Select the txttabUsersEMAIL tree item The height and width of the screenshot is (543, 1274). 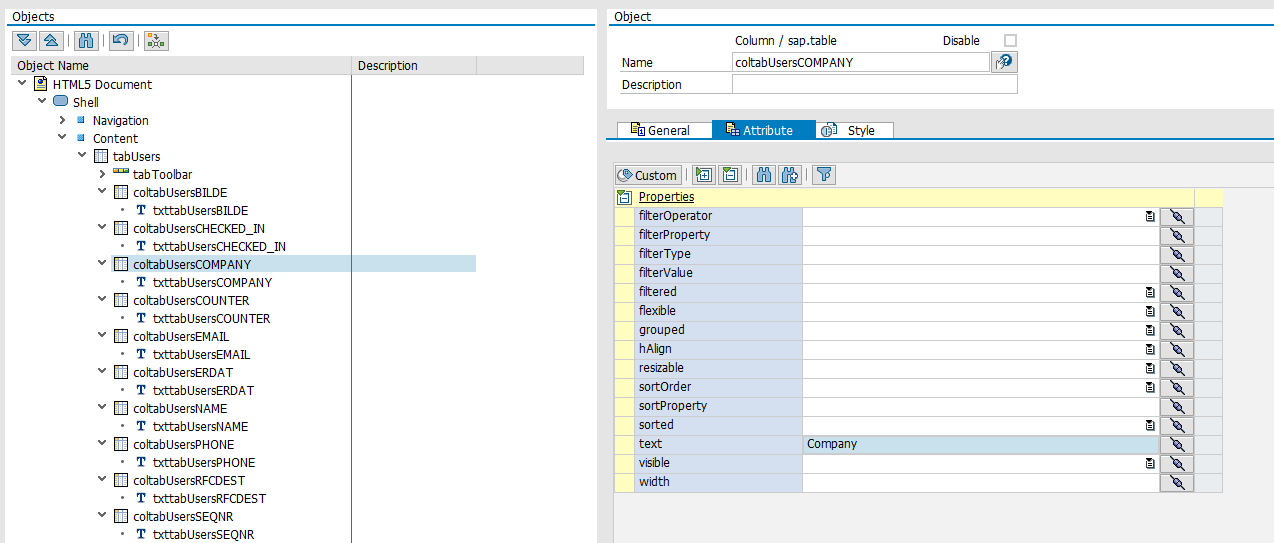201,354
